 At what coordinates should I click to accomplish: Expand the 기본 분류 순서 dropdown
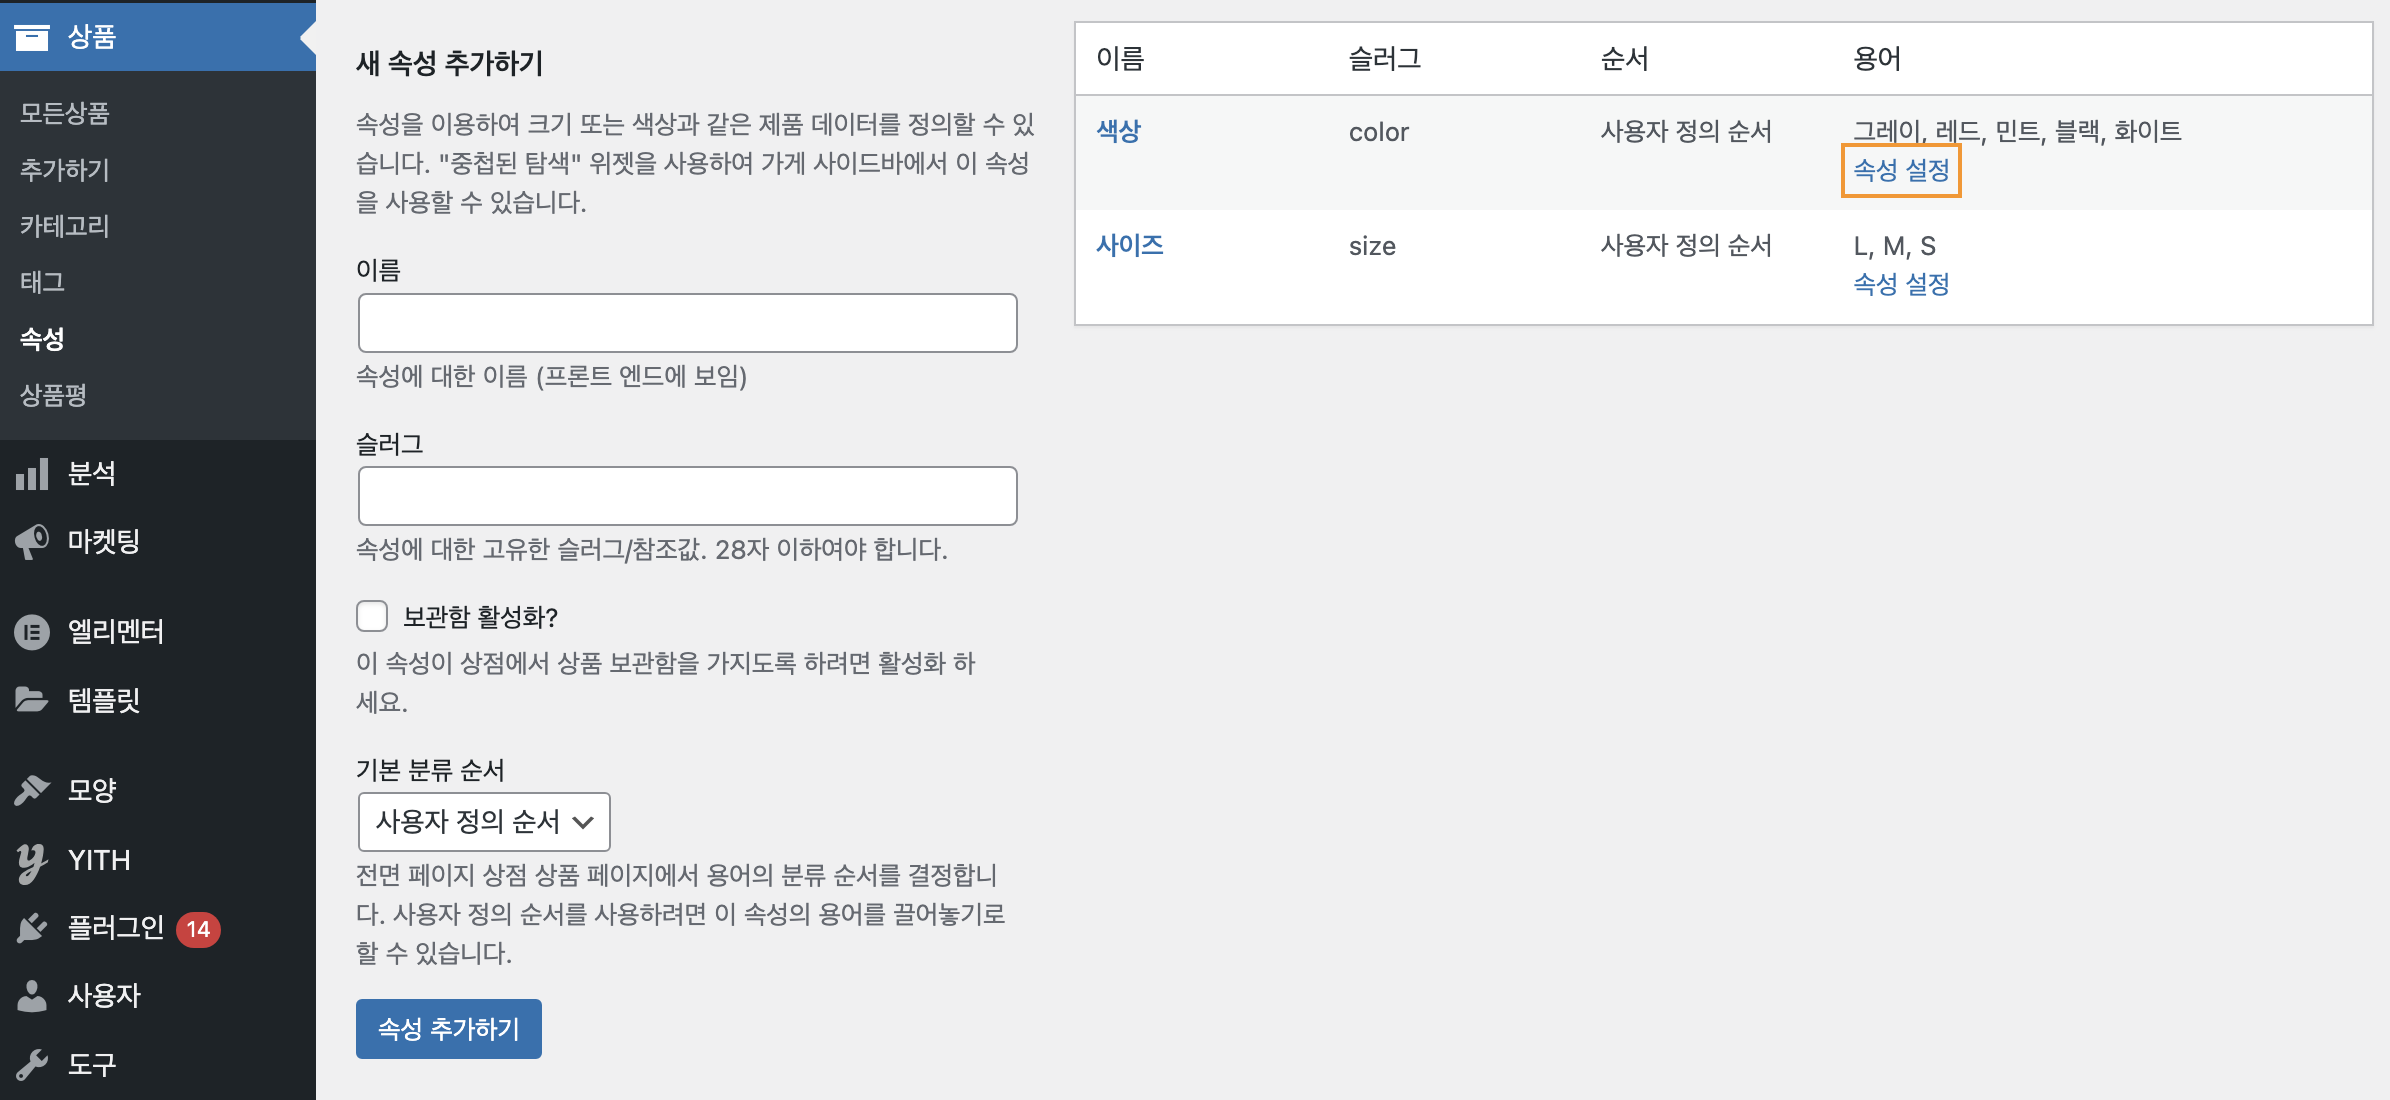(x=484, y=822)
